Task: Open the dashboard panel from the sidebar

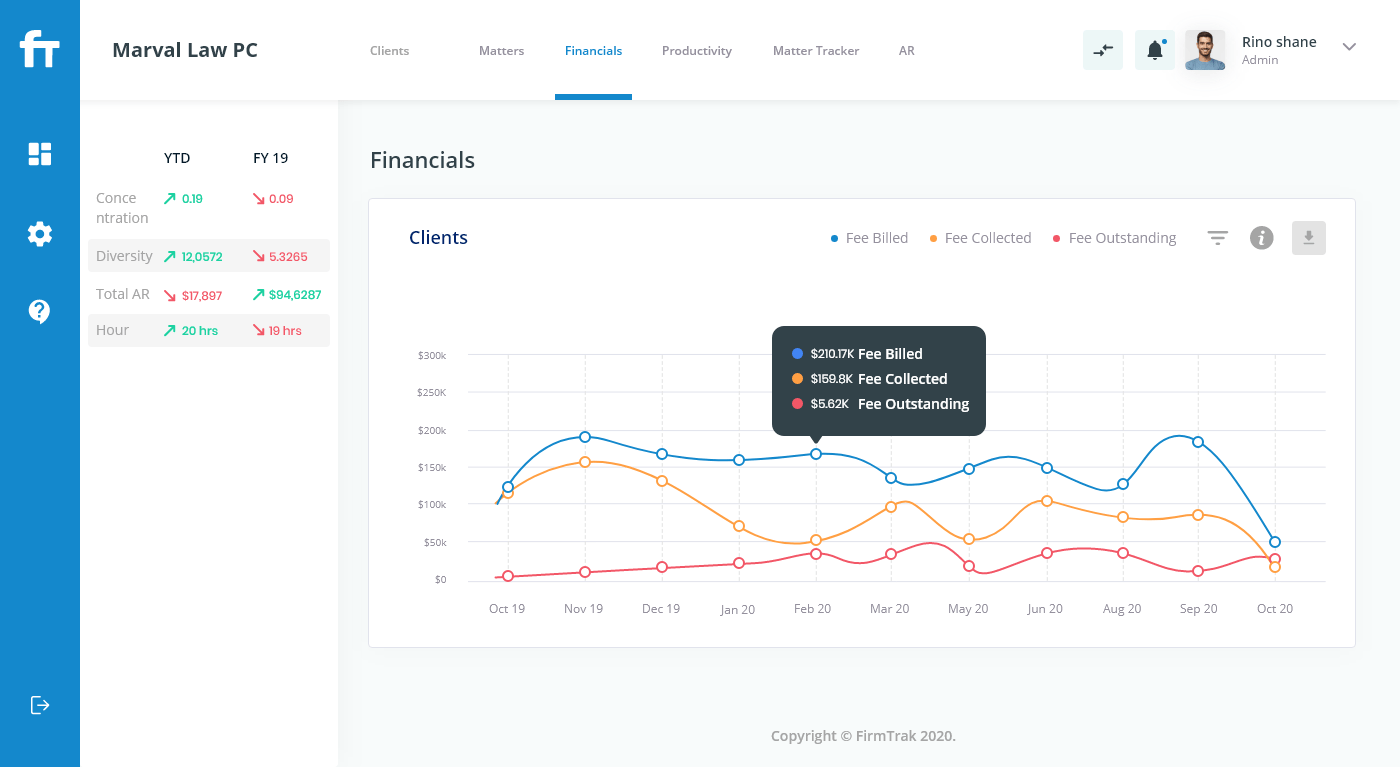Action: pos(39,153)
